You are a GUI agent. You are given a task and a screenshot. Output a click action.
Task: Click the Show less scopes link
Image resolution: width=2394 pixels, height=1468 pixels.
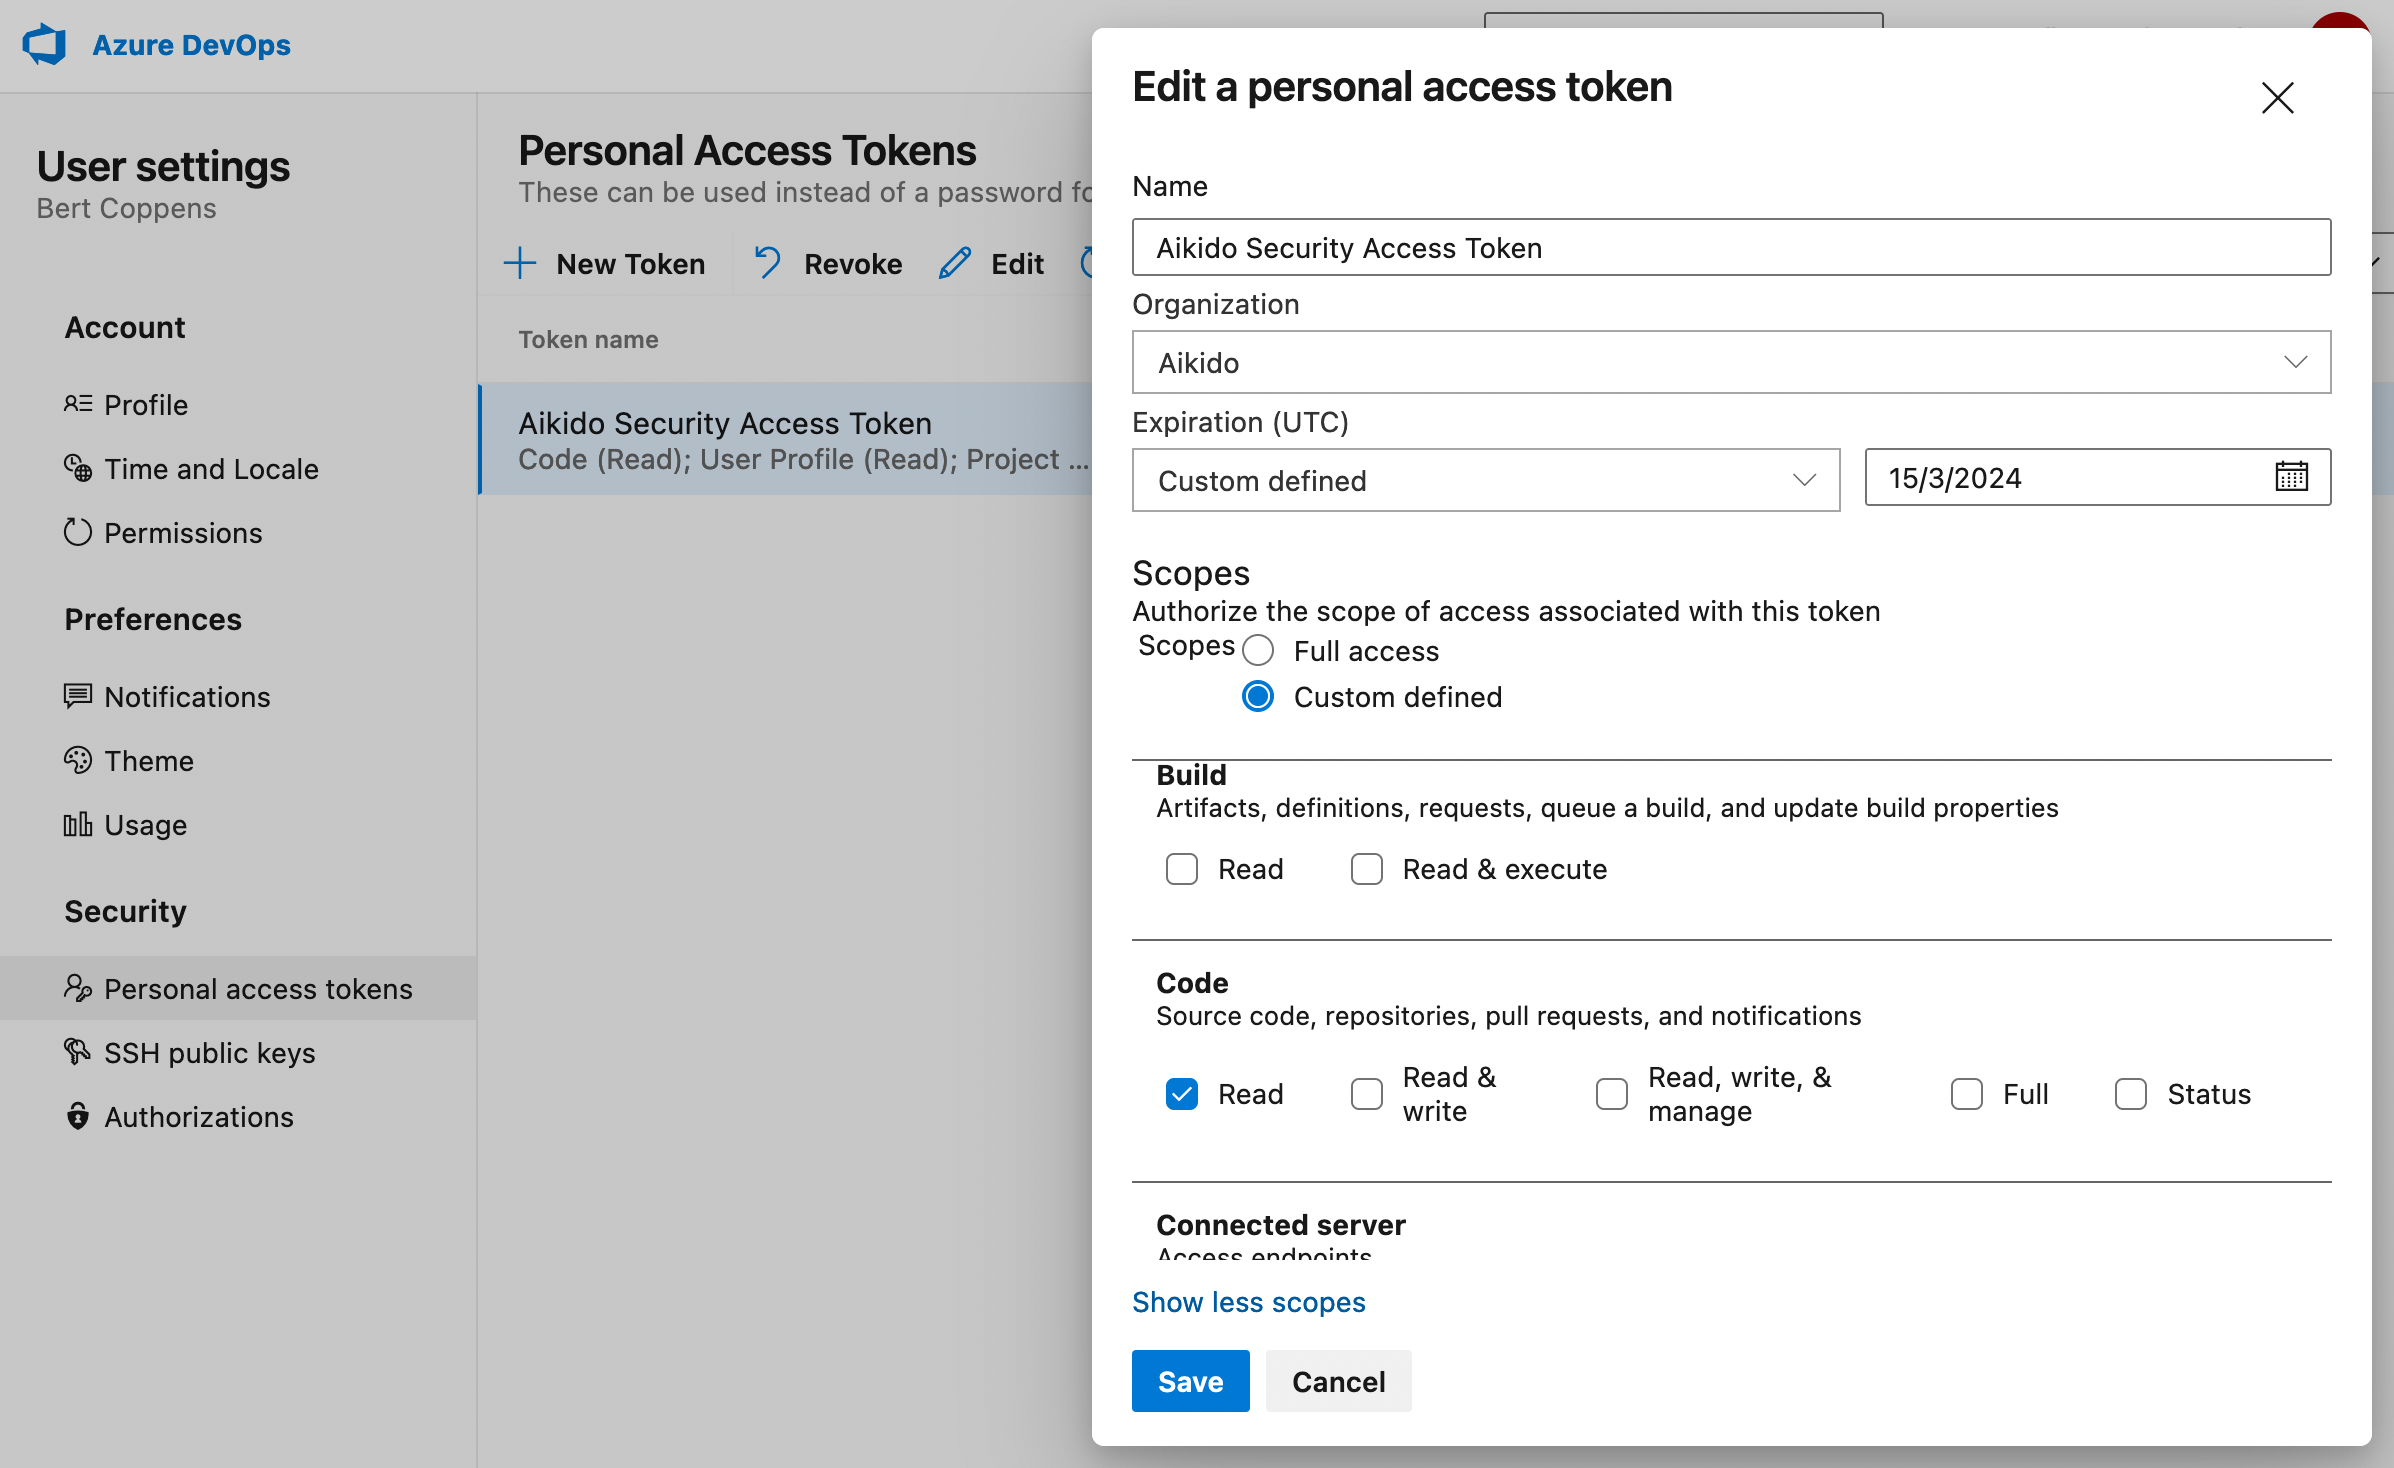1249,1302
